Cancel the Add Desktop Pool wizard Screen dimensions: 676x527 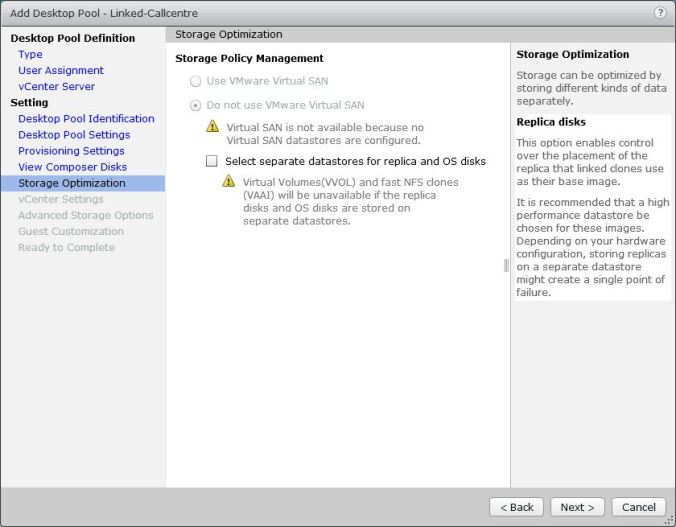638,507
